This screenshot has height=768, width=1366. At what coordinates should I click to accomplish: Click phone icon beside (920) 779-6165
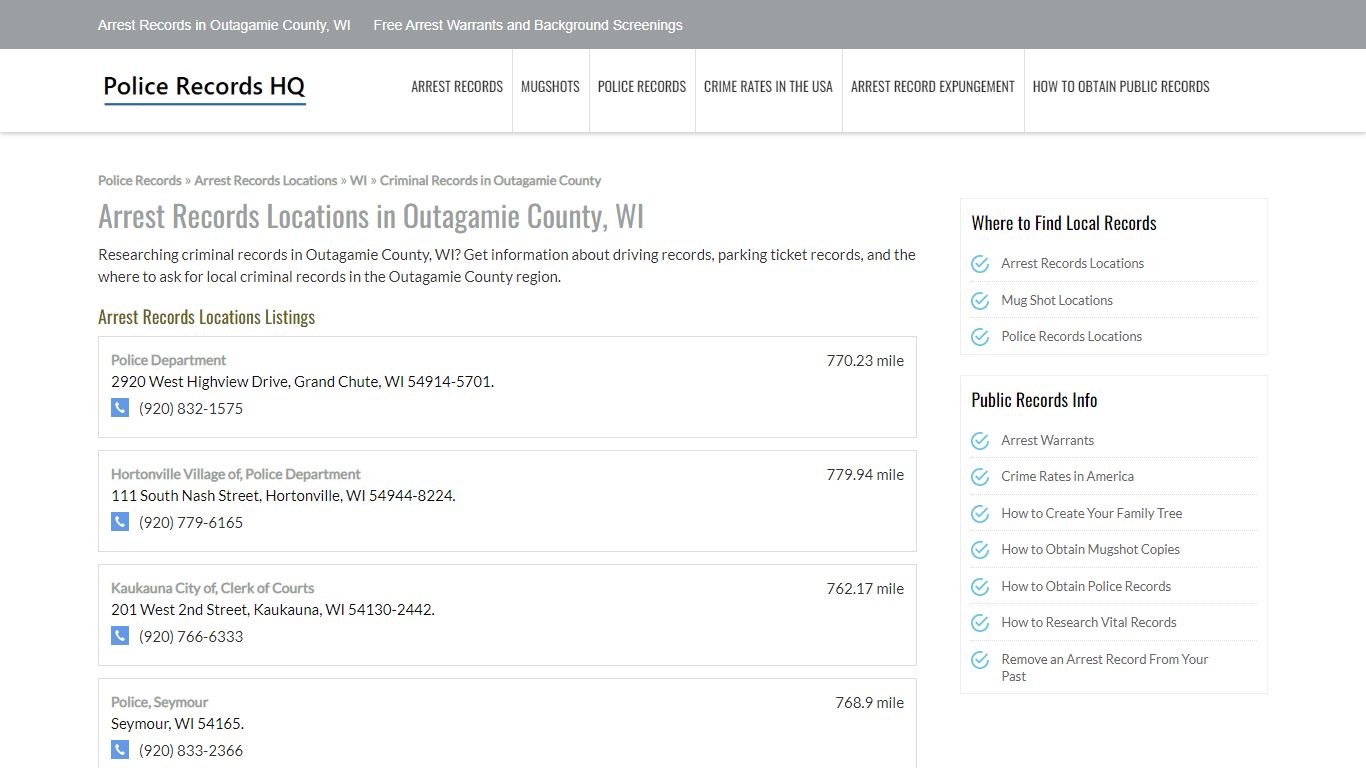120,521
